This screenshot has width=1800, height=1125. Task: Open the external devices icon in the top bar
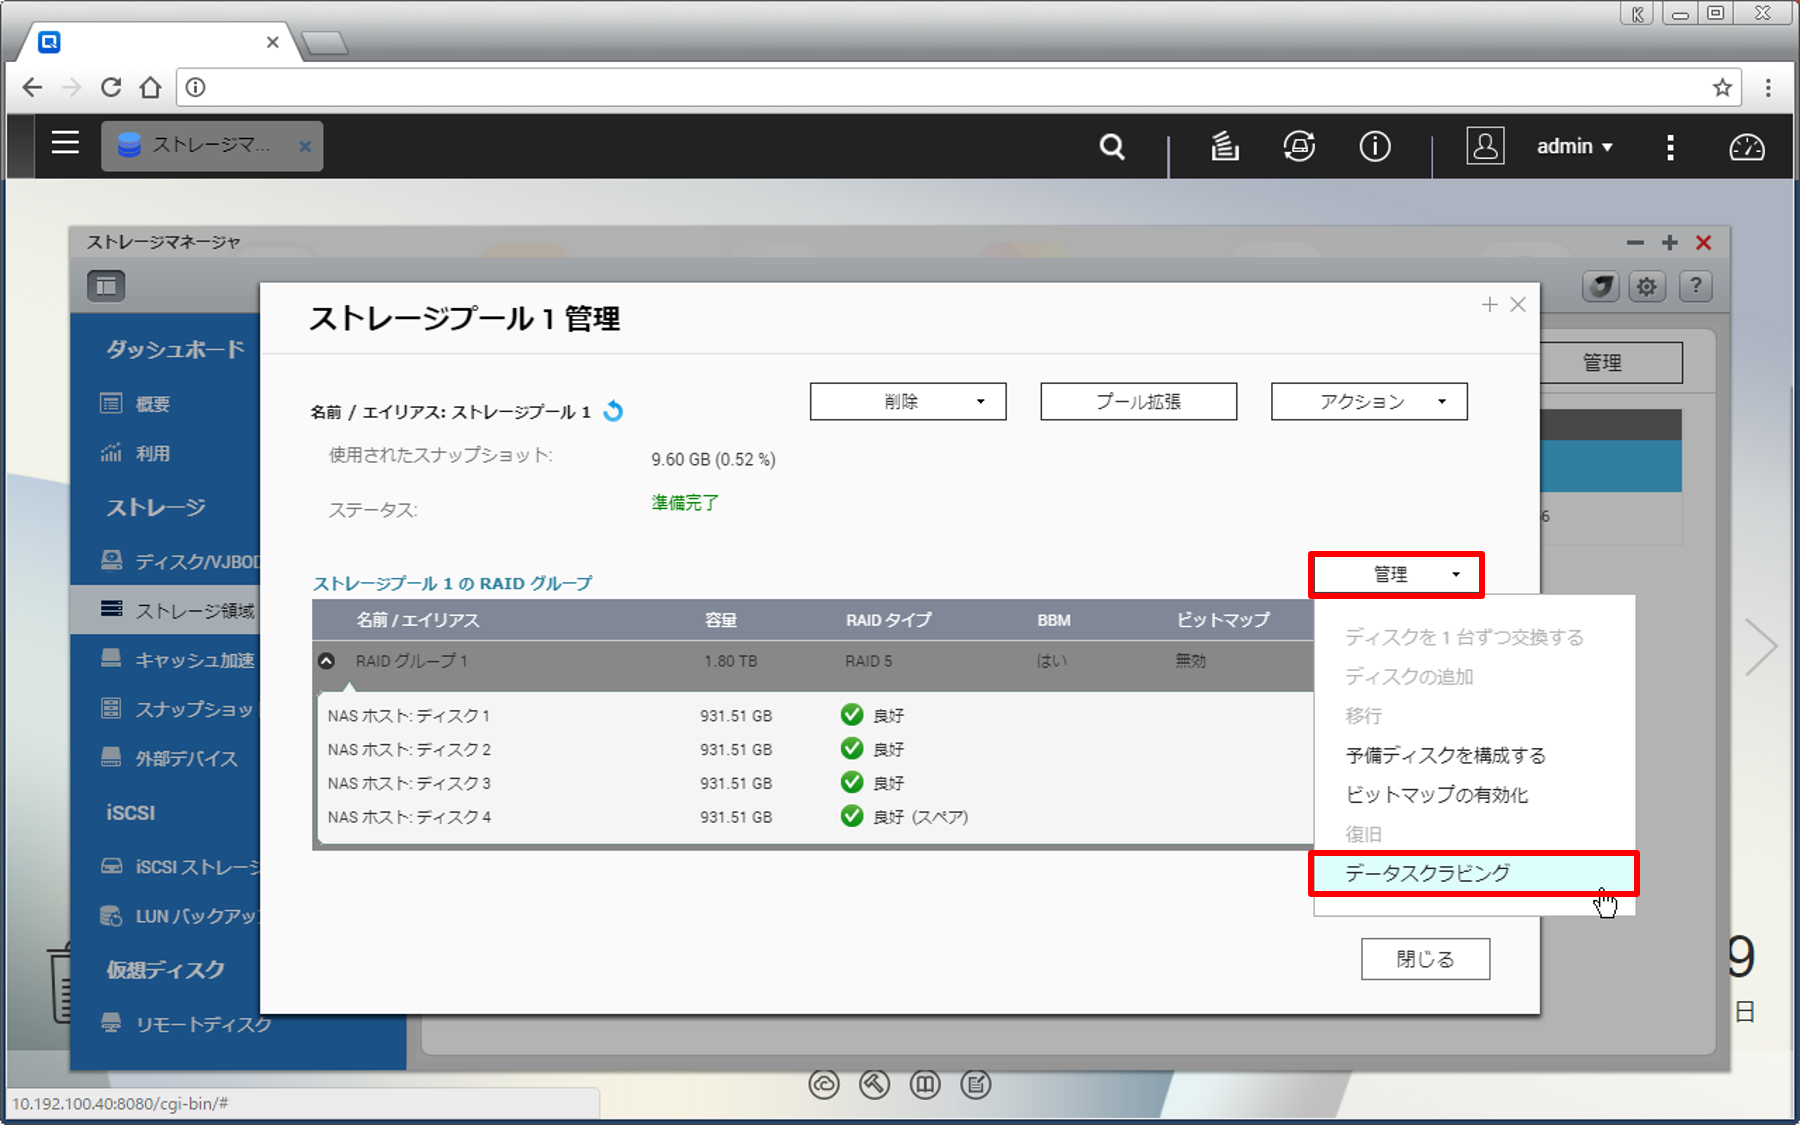1299,147
